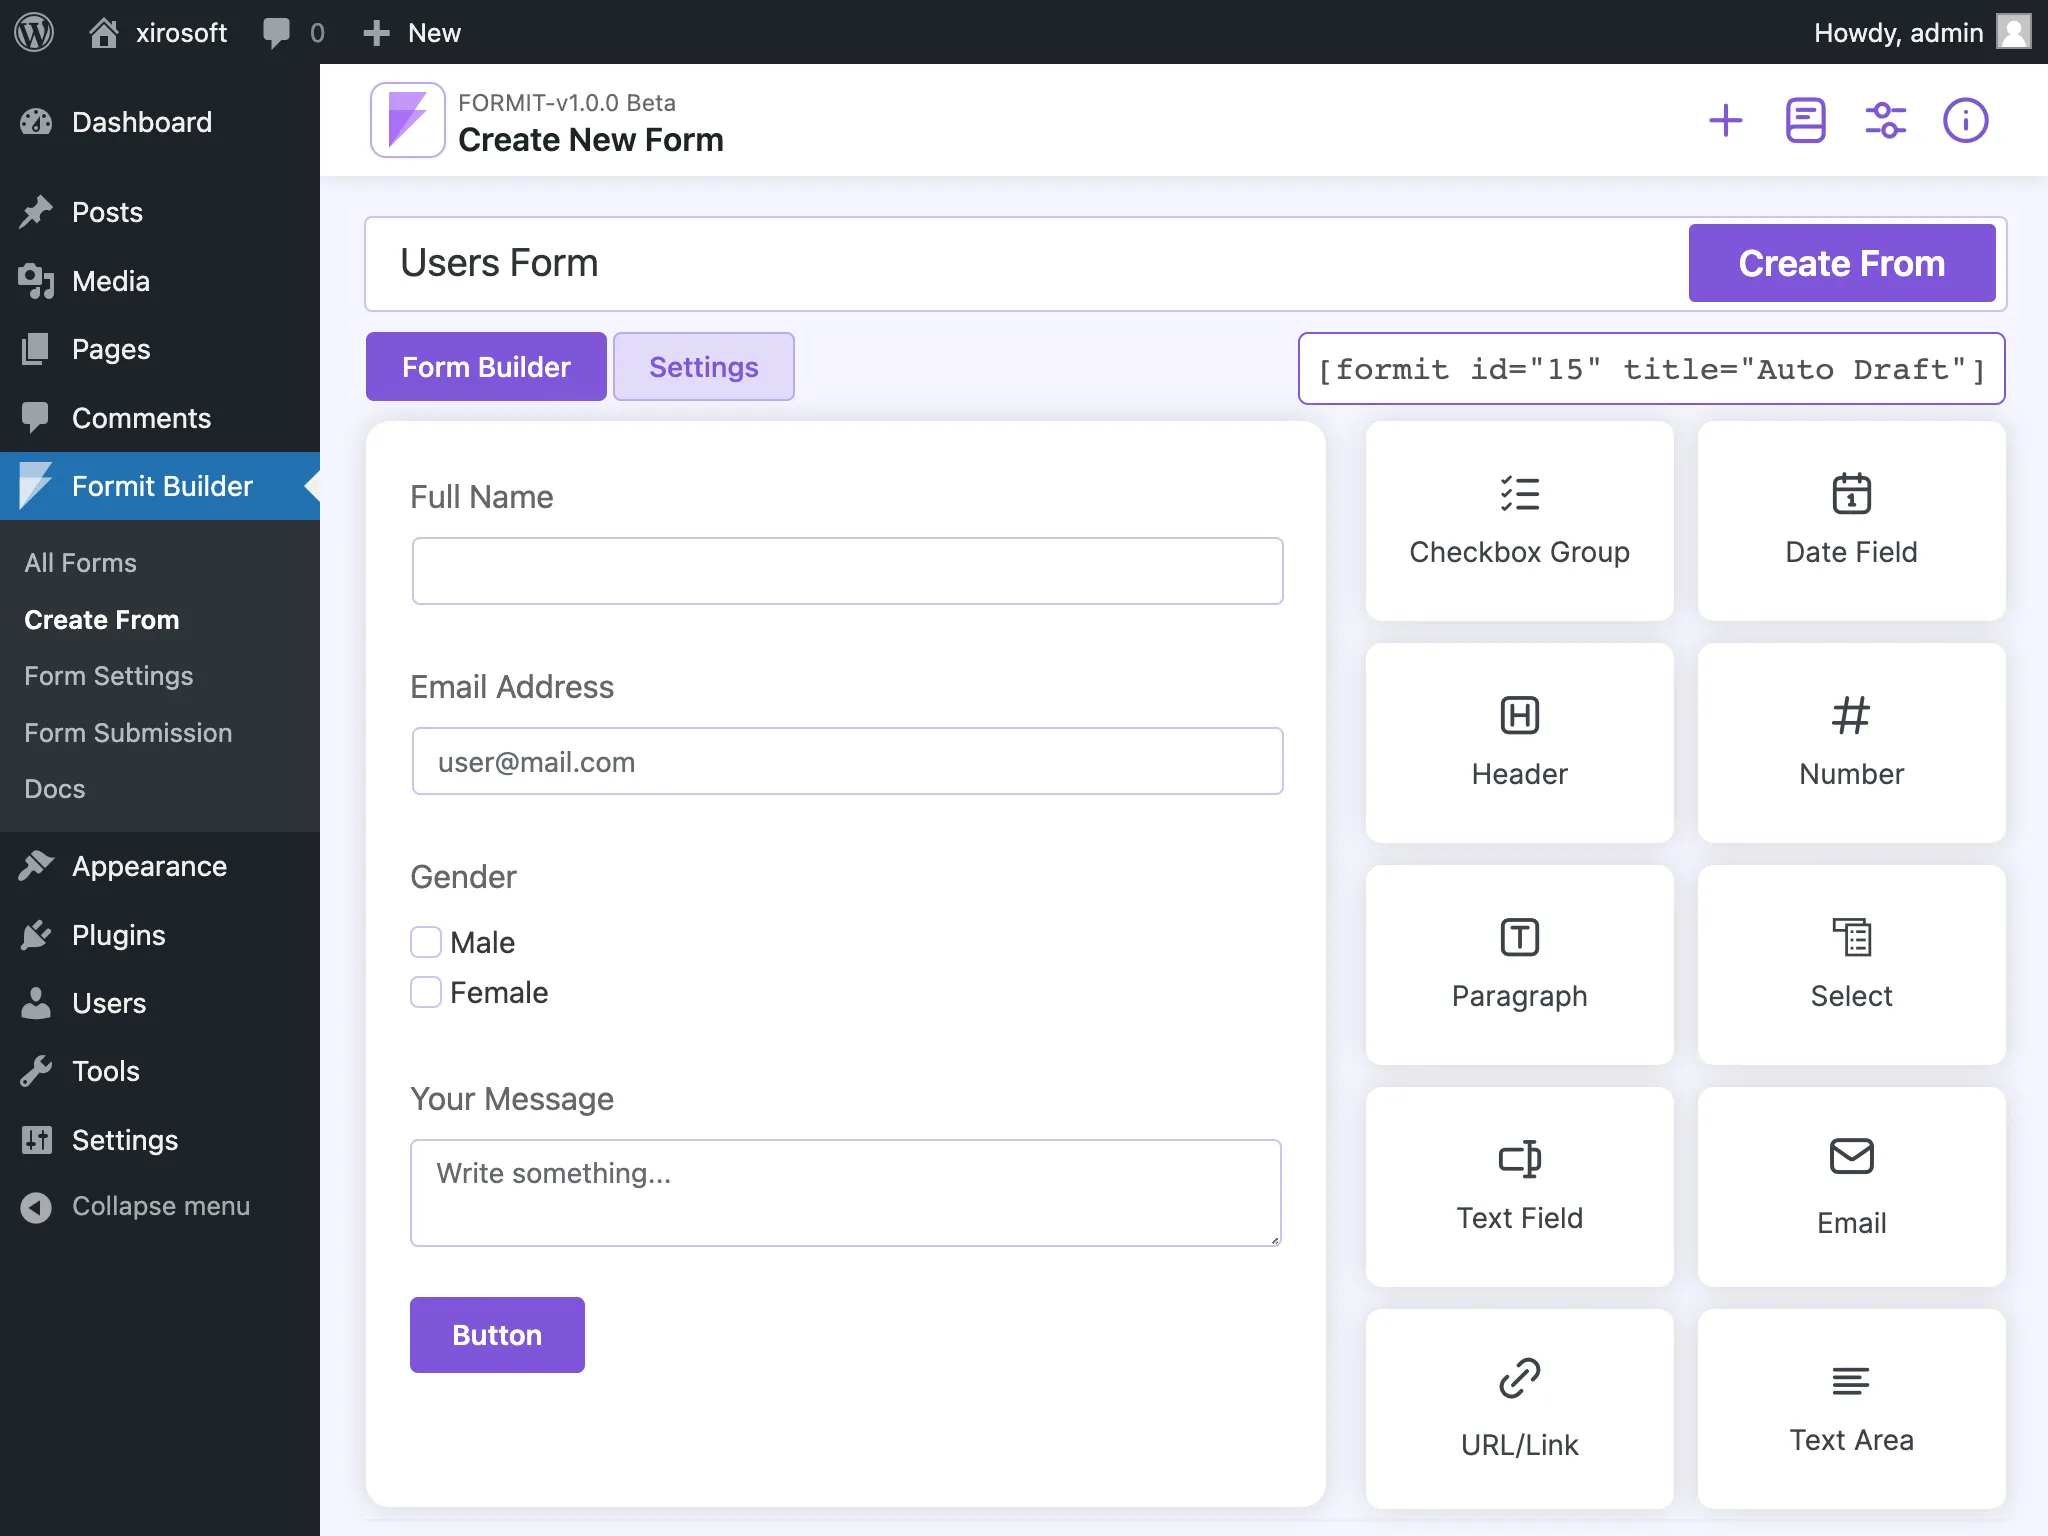The width and height of the screenshot is (2048, 1536).
Task: Open the forms list document icon
Action: (1805, 121)
